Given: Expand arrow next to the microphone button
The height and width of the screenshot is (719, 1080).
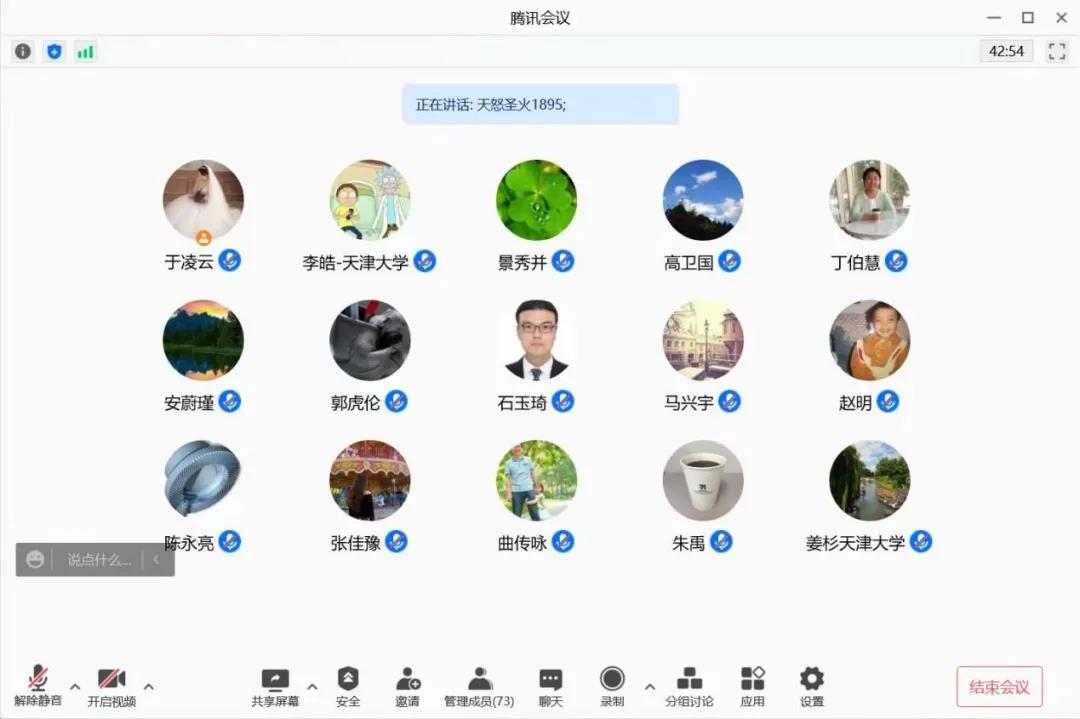Looking at the screenshot, I should pos(75,686).
